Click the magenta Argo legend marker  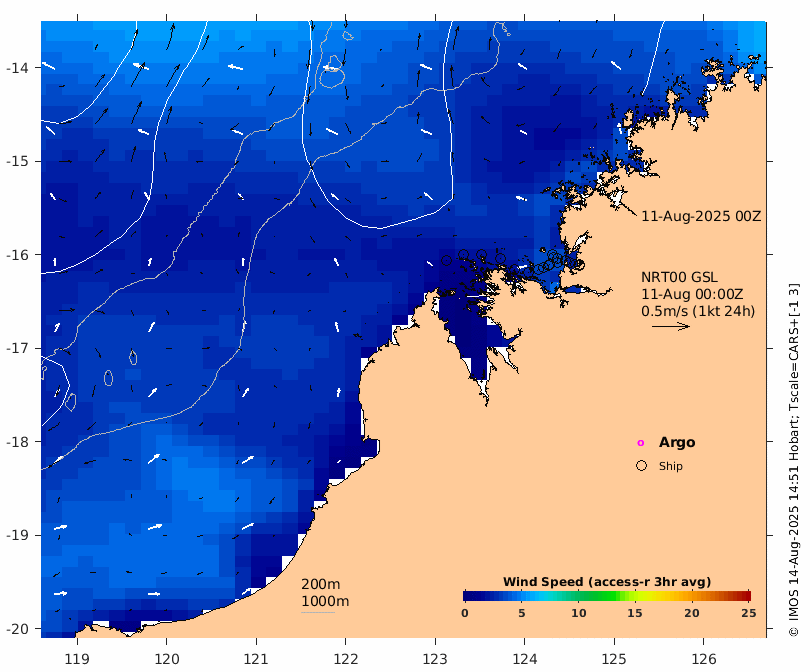coord(641,443)
